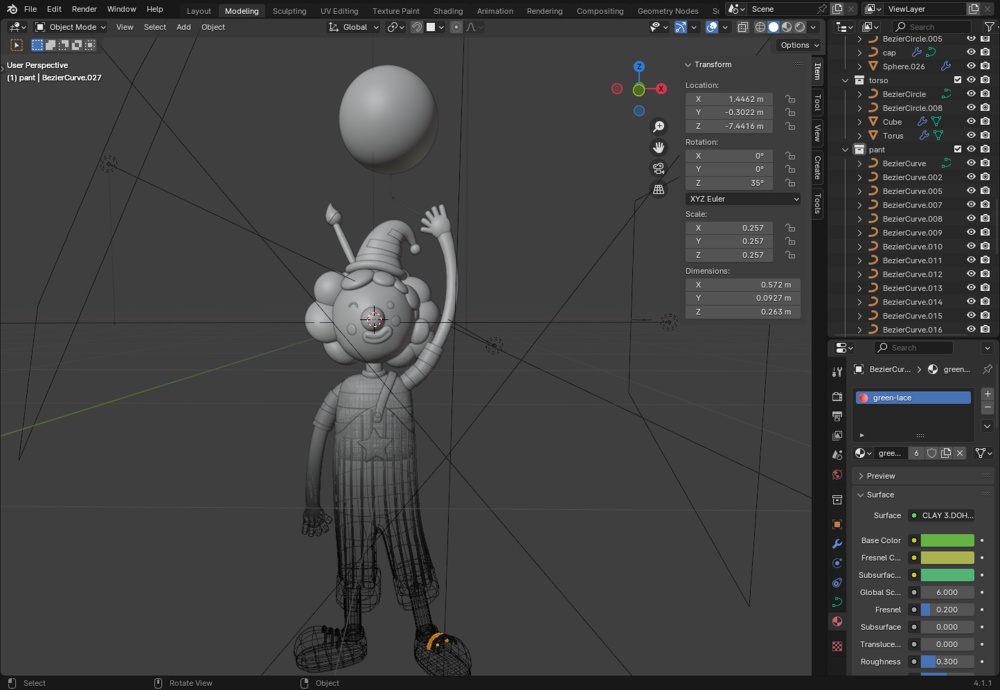1000x690 pixels.
Task: Open the Transform Orientation dropdown showing Global
Action: pyautogui.click(x=357, y=27)
